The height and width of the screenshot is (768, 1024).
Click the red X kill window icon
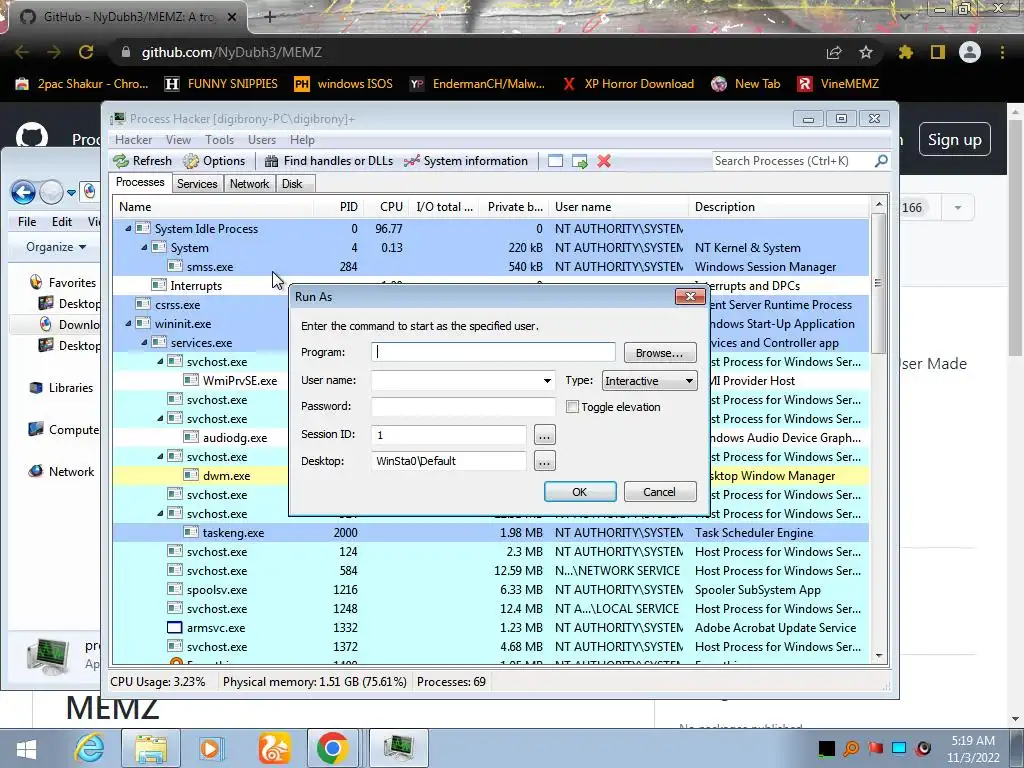[x=604, y=161]
